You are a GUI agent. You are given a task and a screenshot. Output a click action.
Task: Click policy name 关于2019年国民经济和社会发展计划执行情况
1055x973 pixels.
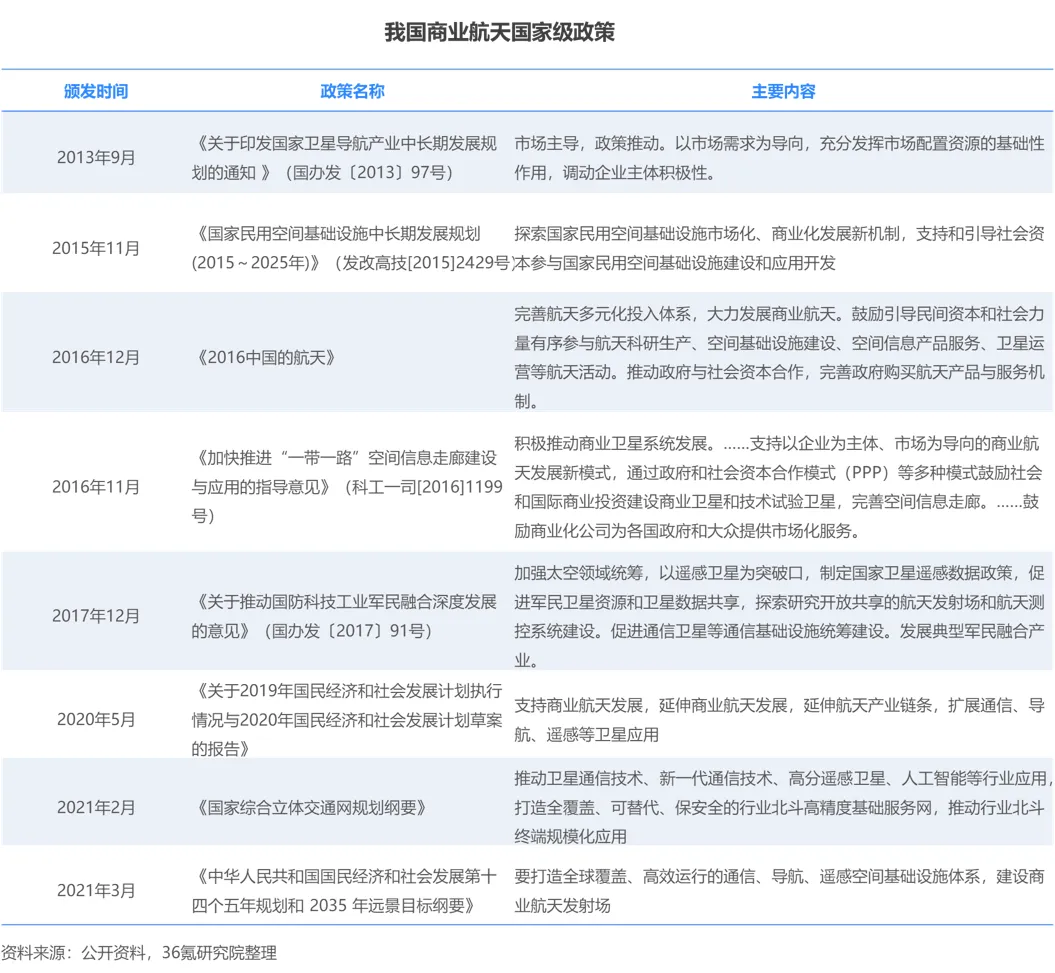[347, 720]
